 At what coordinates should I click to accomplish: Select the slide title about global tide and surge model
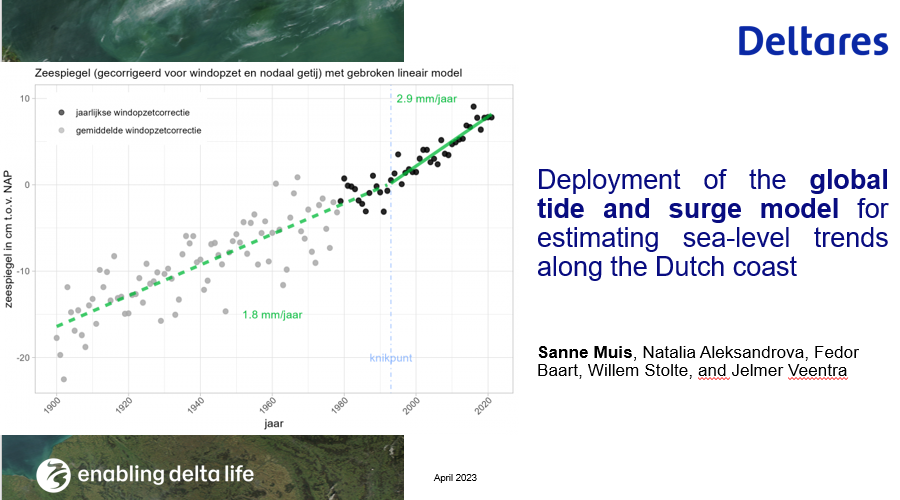[712, 223]
